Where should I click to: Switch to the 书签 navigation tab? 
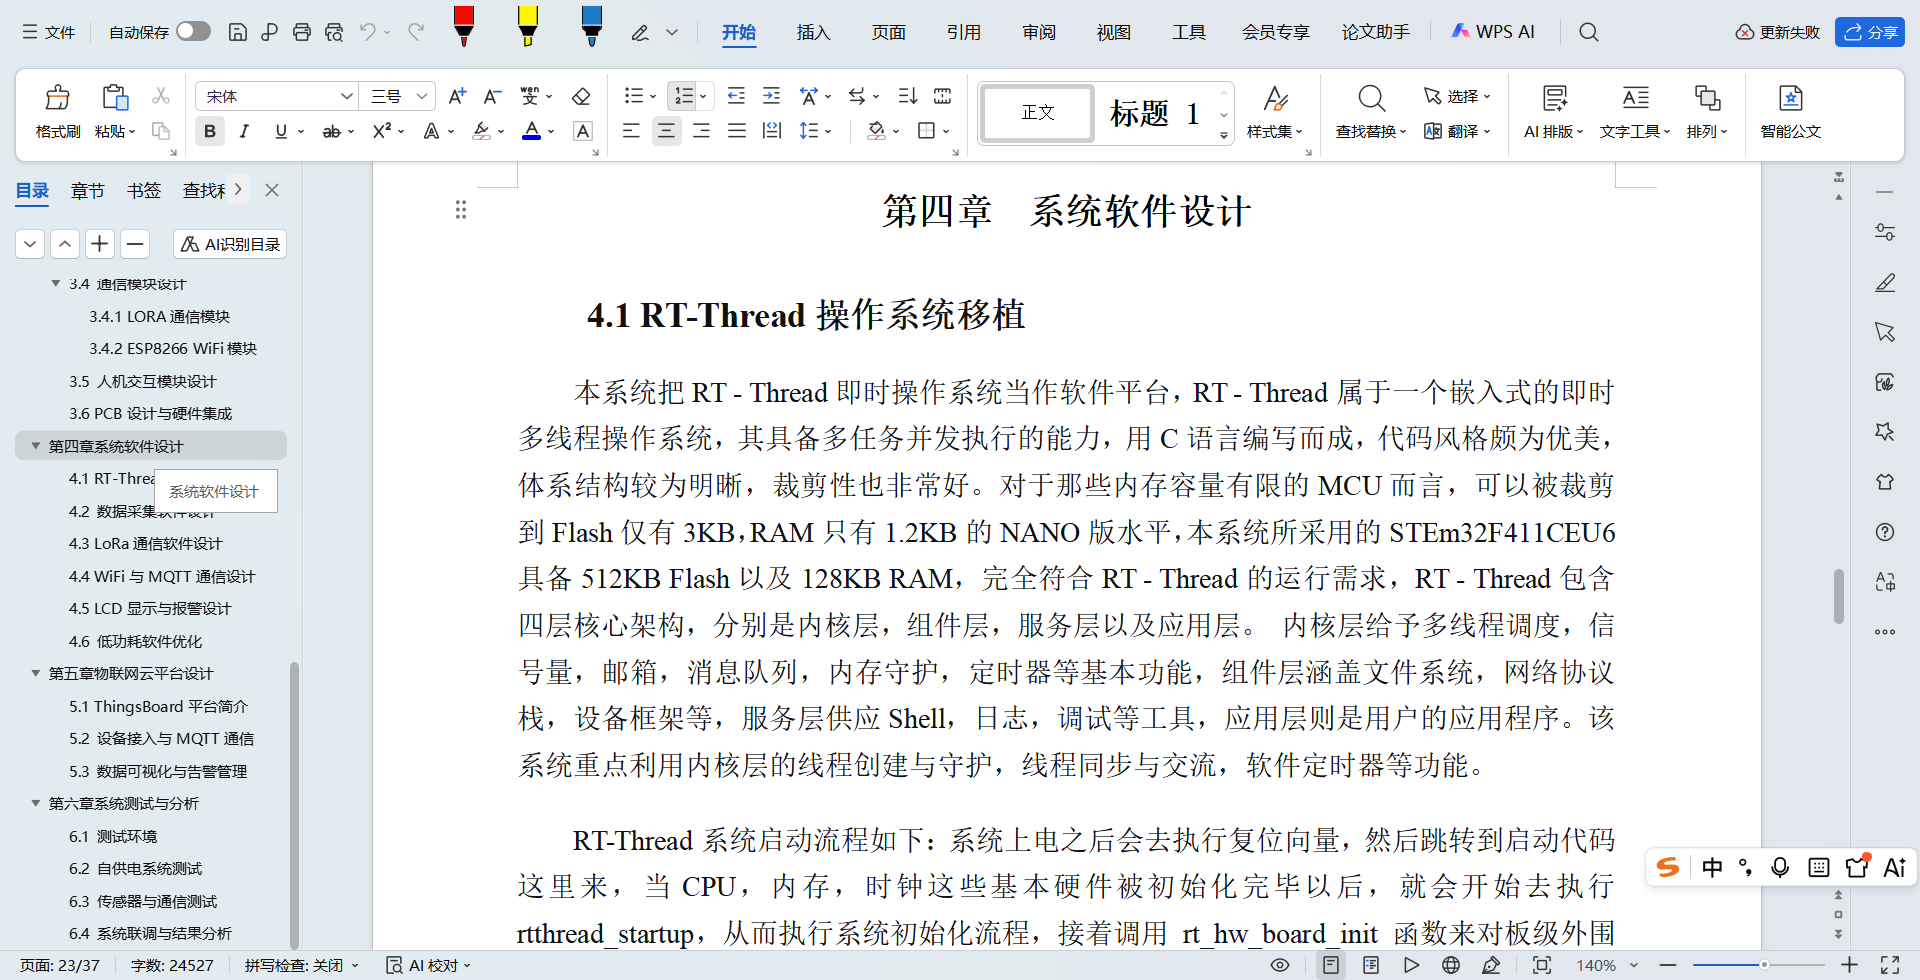point(144,190)
